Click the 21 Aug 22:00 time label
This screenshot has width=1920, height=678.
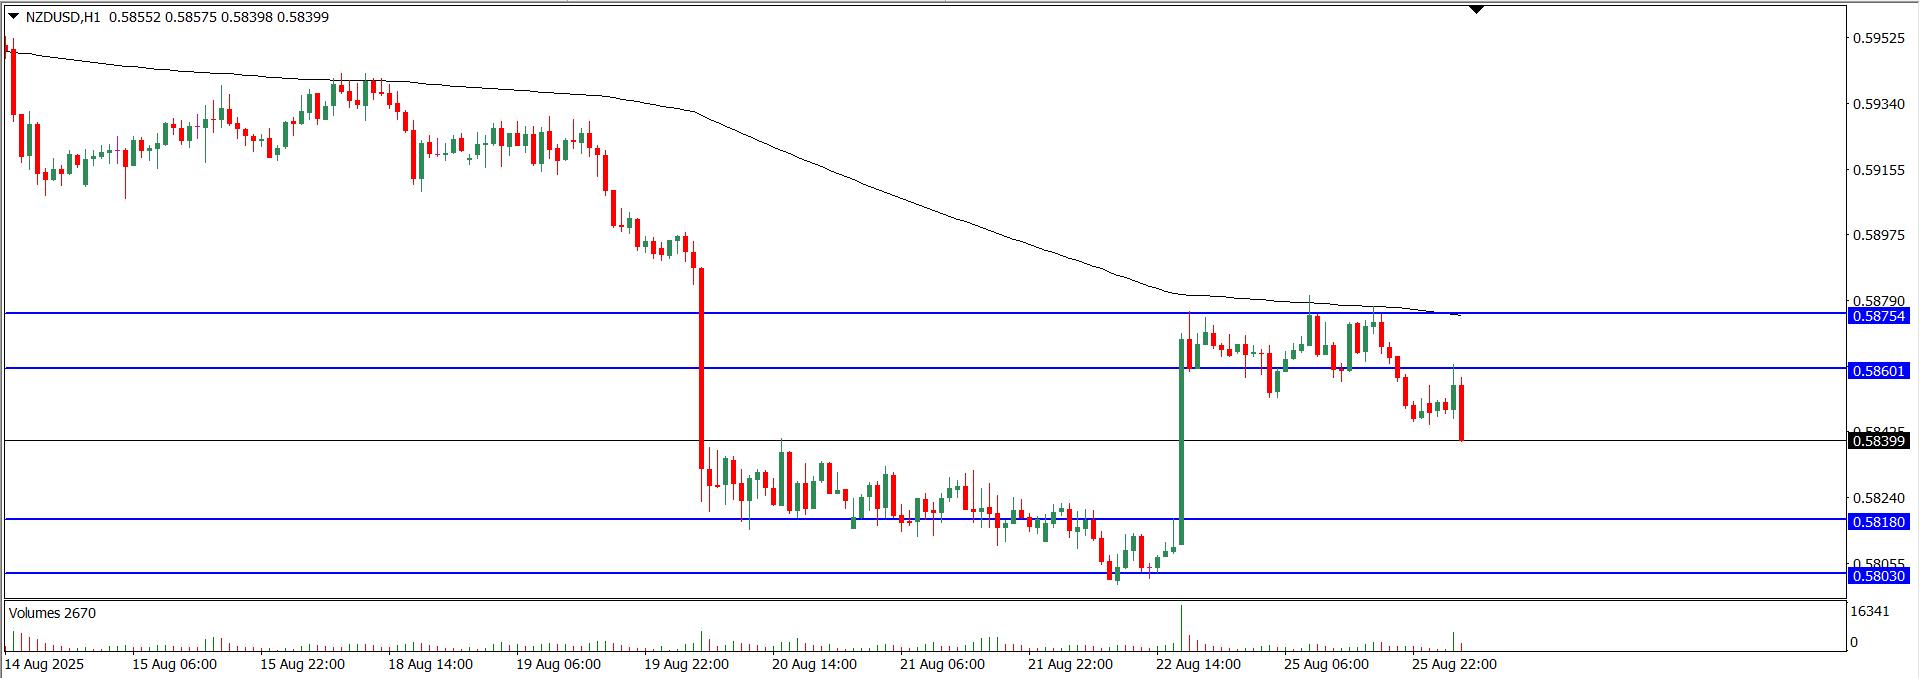tap(1070, 664)
